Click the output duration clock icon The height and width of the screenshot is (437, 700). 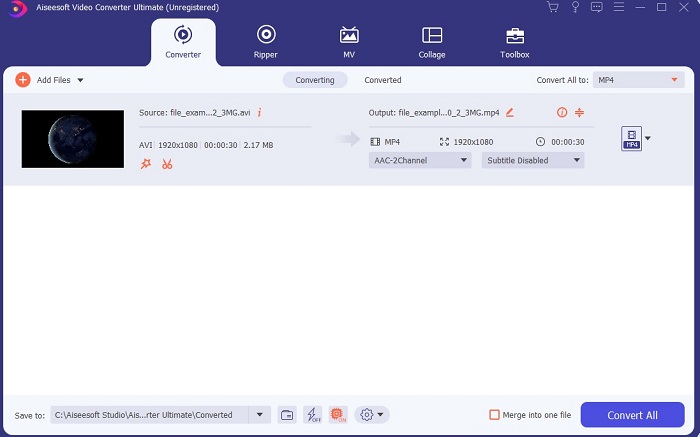[540, 142]
